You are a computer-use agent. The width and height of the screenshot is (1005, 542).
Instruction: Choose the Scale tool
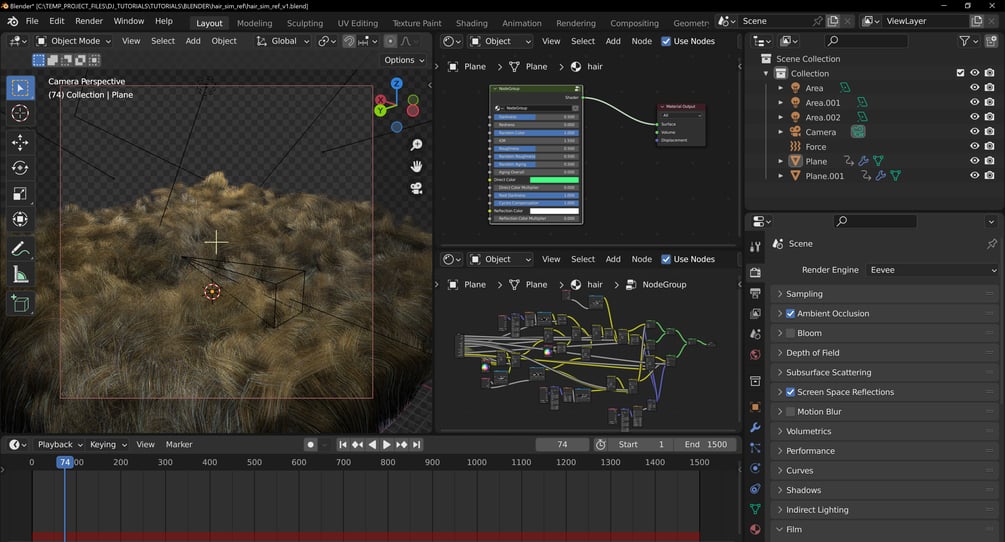coord(20,194)
